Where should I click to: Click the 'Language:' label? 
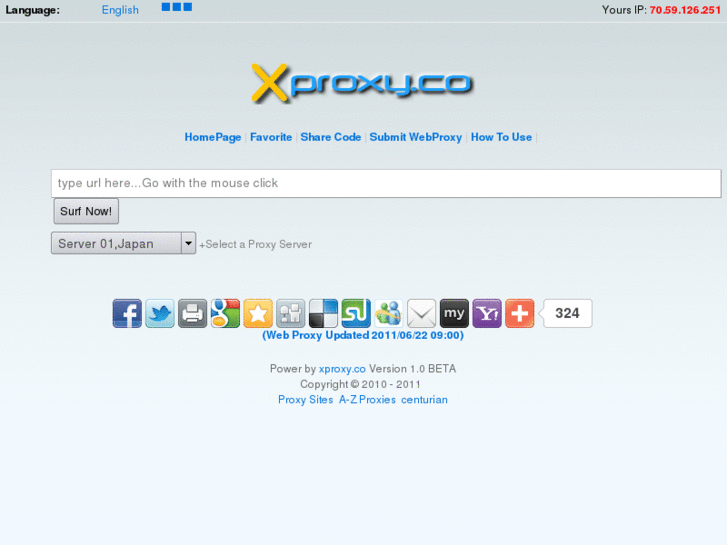[32, 10]
